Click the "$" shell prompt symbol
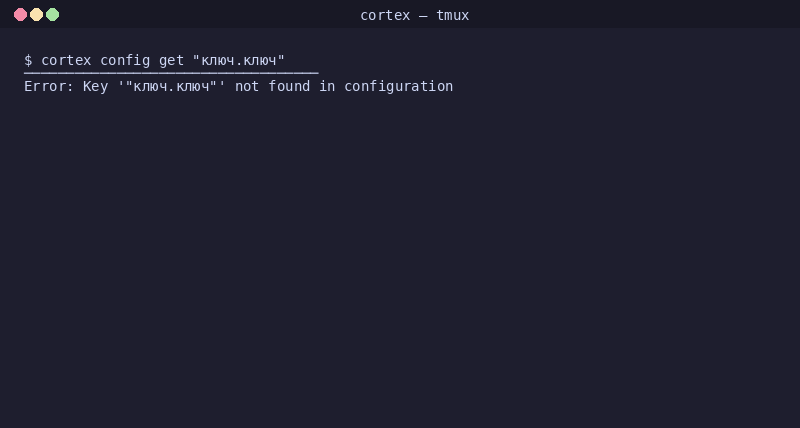Screen dimensions: 800x428 pyautogui.click(x=28, y=60)
